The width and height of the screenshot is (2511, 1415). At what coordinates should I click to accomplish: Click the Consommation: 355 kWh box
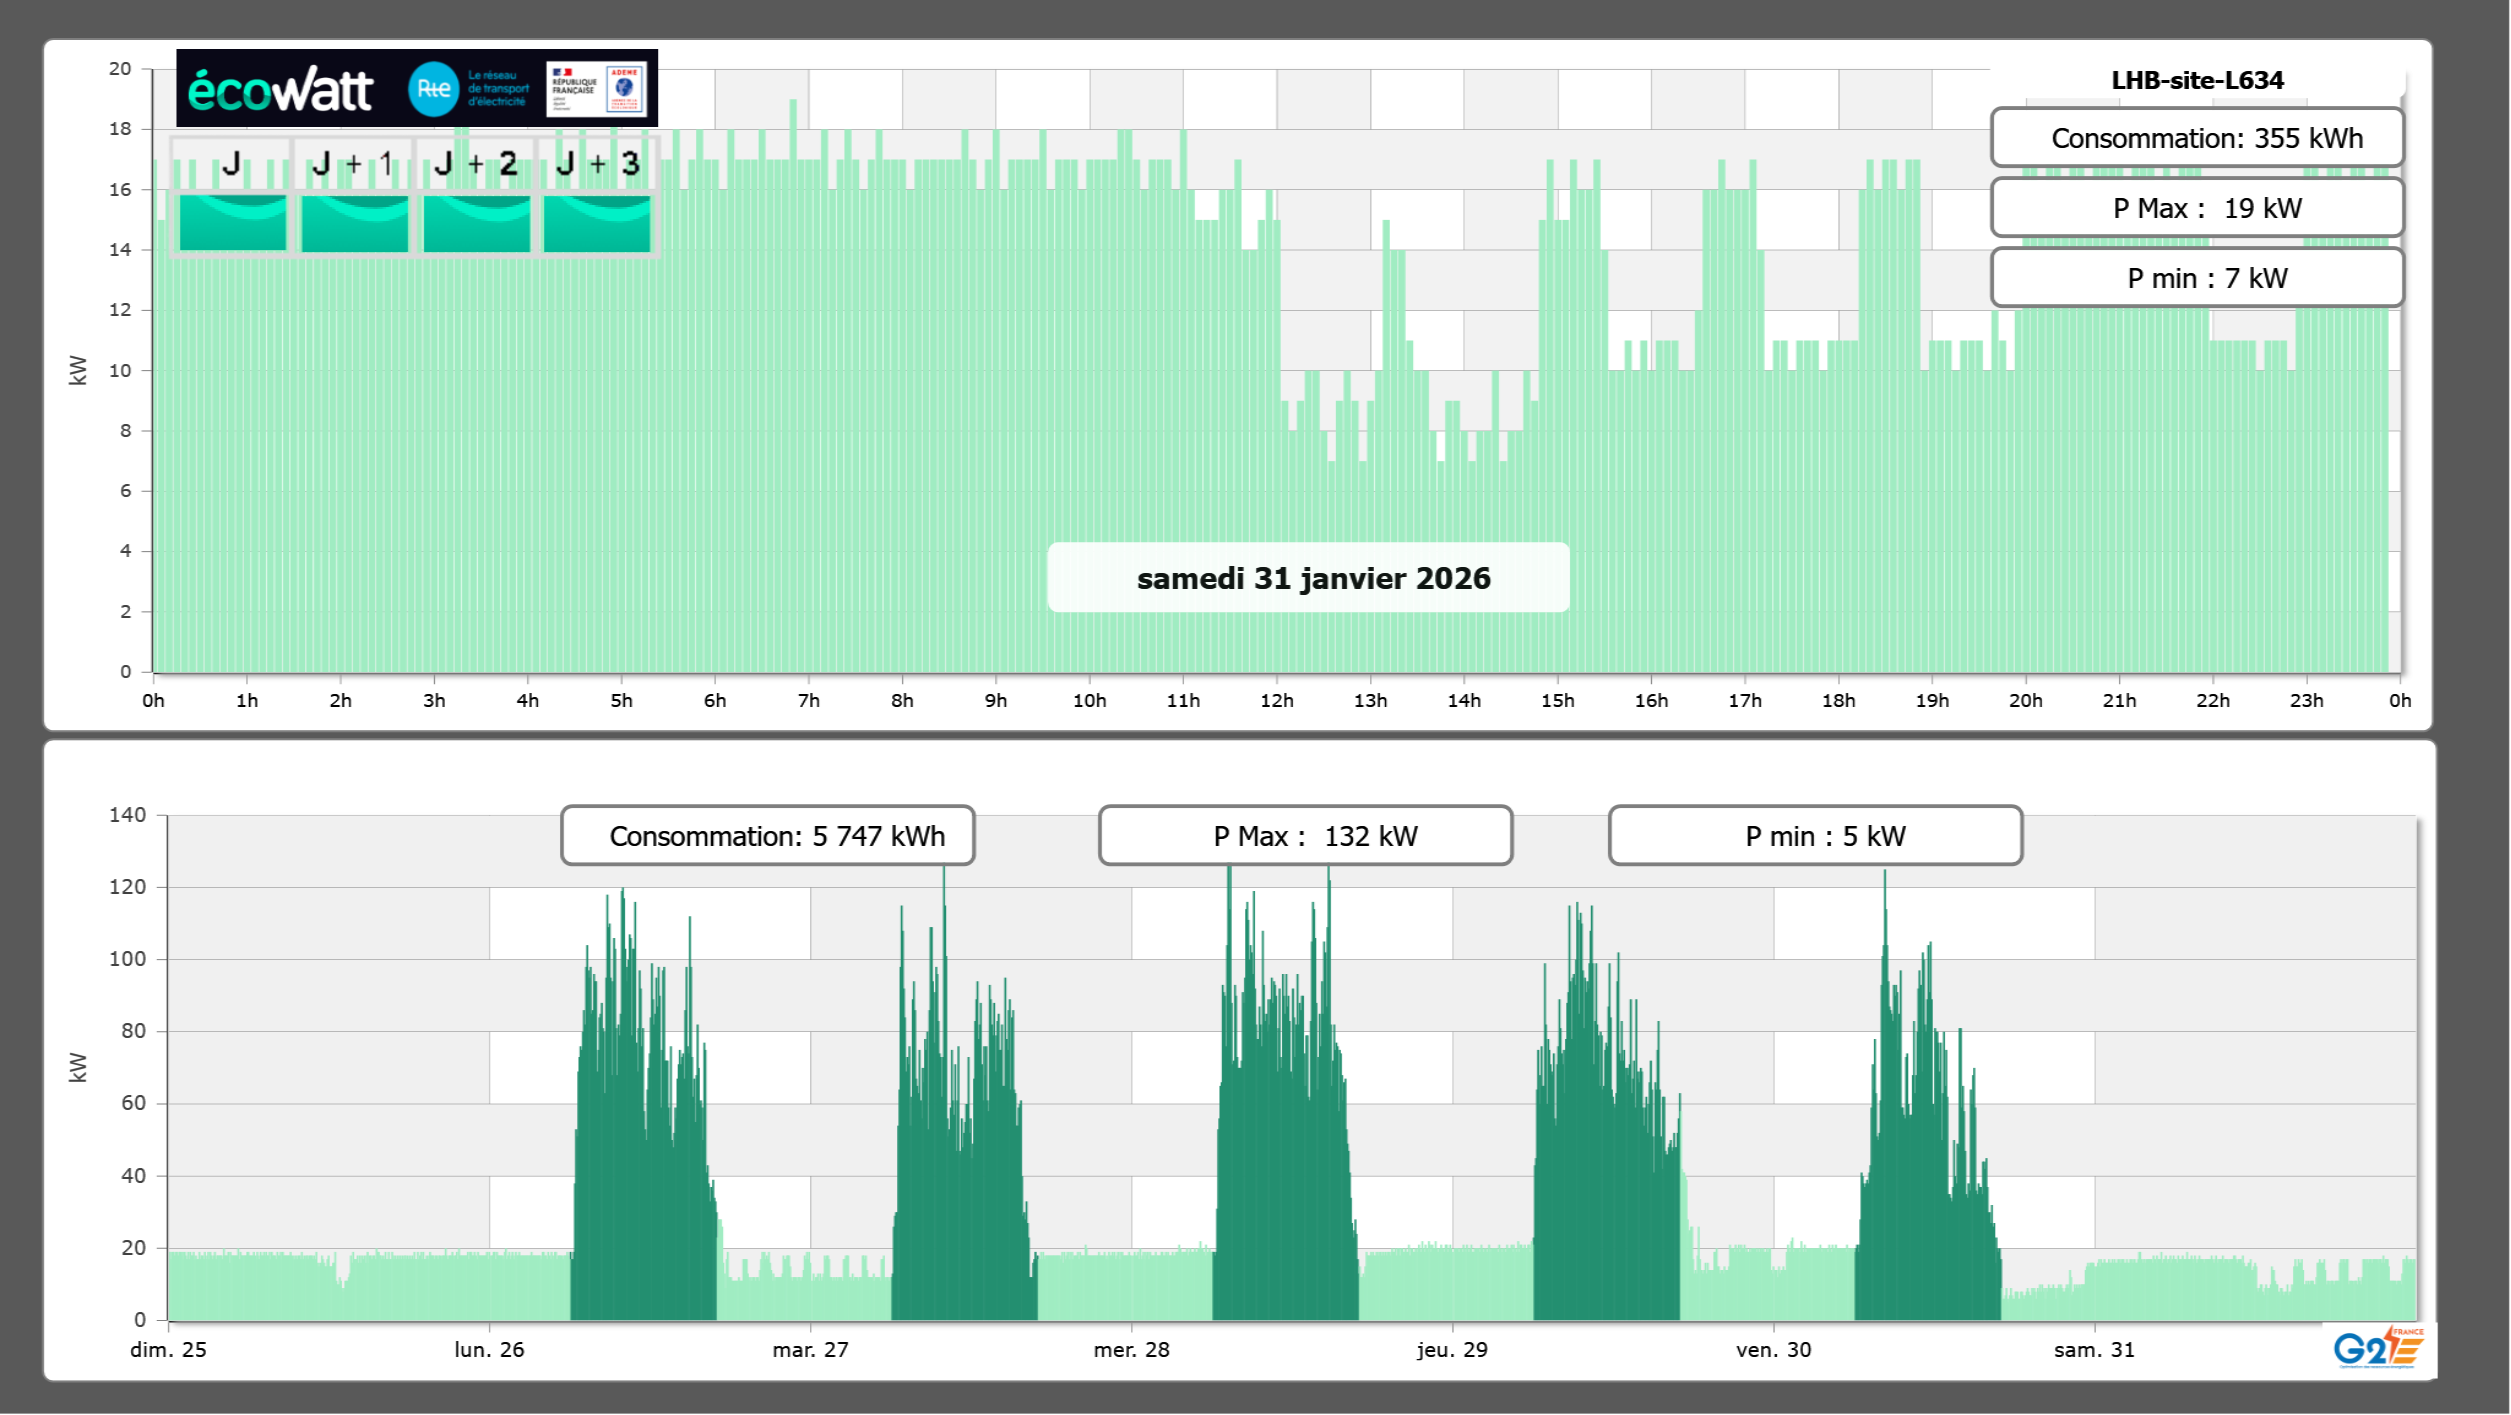click(2196, 138)
